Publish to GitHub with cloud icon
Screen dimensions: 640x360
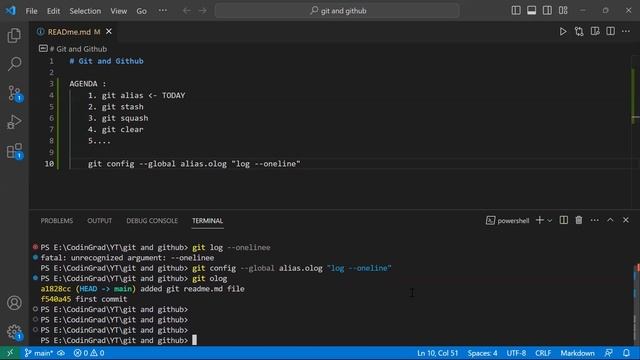[61, 353]
